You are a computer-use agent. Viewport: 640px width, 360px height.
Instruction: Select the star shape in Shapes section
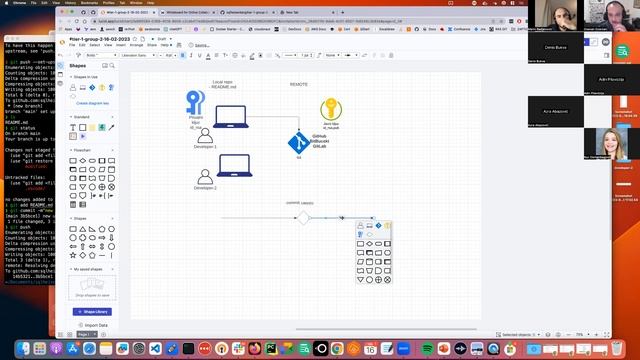(73, 255)
